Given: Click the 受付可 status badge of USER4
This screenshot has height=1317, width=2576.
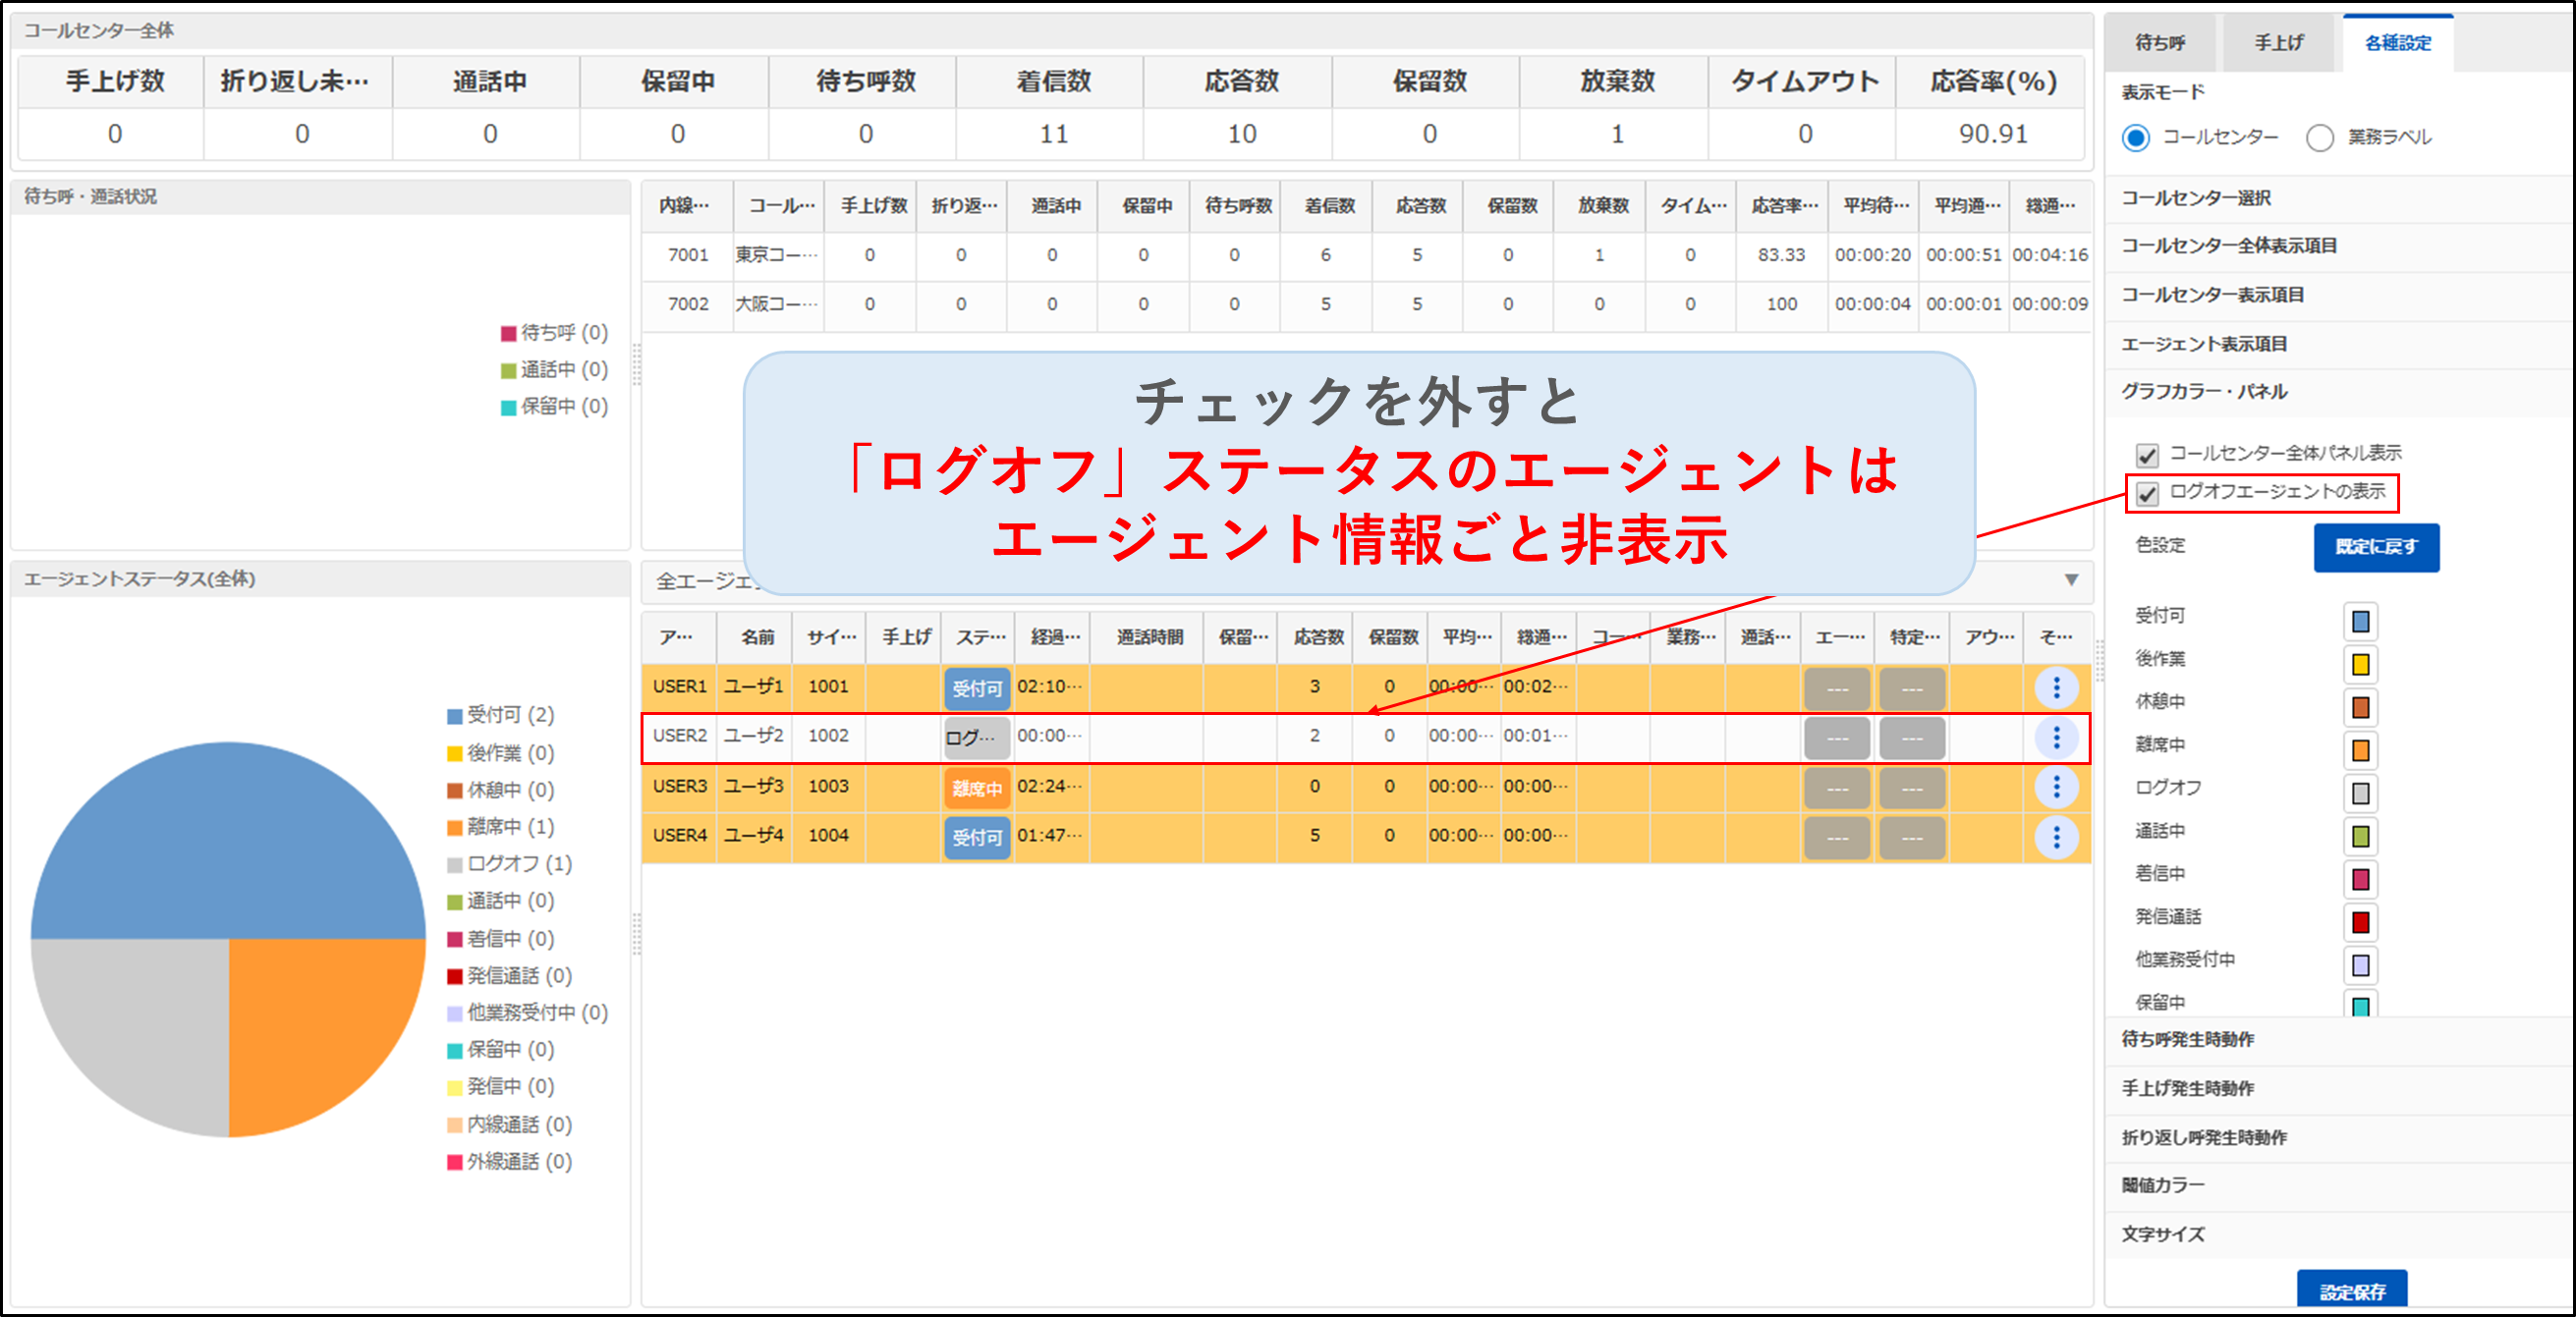Looking at the screenshot, I should pyautogui.click(x=976, y=837).
